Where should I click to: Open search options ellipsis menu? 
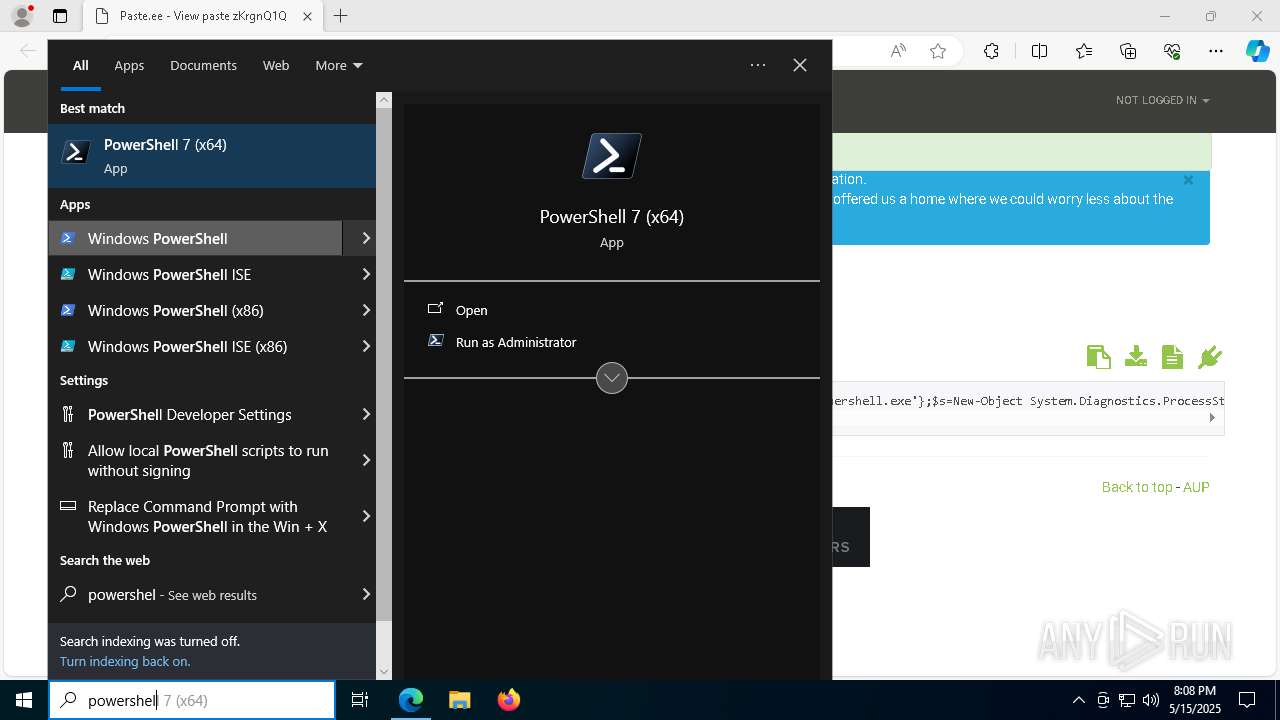click(x=758, y=65)
